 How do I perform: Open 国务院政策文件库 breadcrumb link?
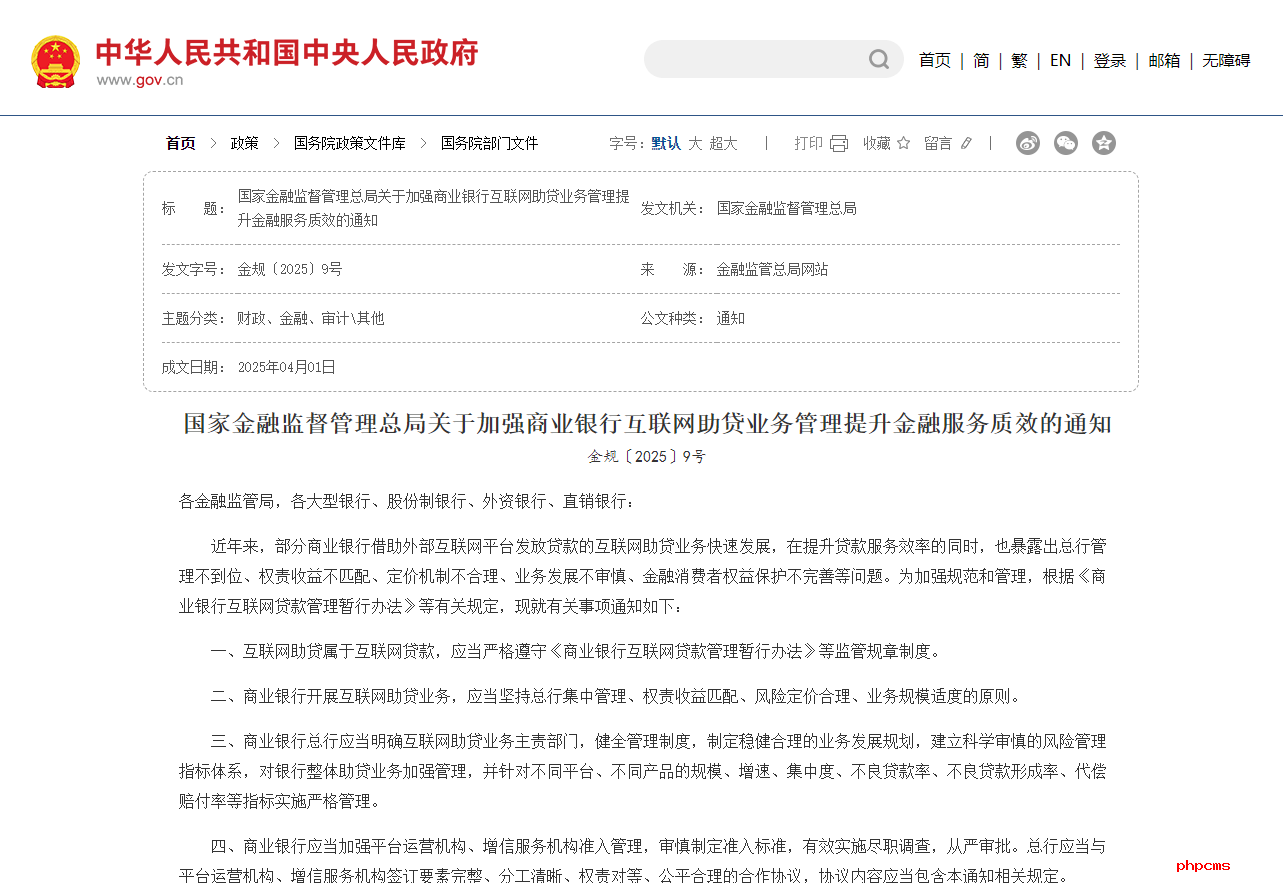349,143
